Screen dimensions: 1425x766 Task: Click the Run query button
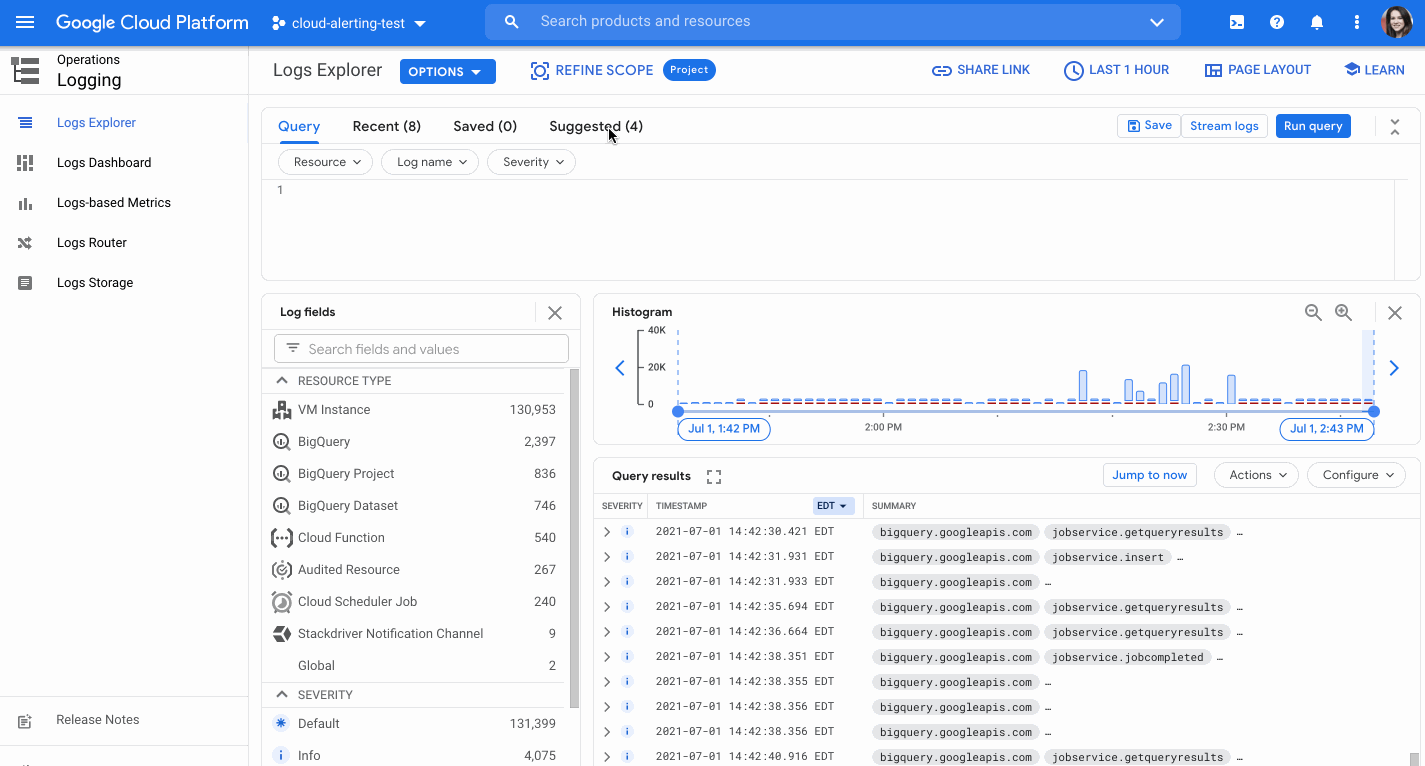(x=1313, y=126)
